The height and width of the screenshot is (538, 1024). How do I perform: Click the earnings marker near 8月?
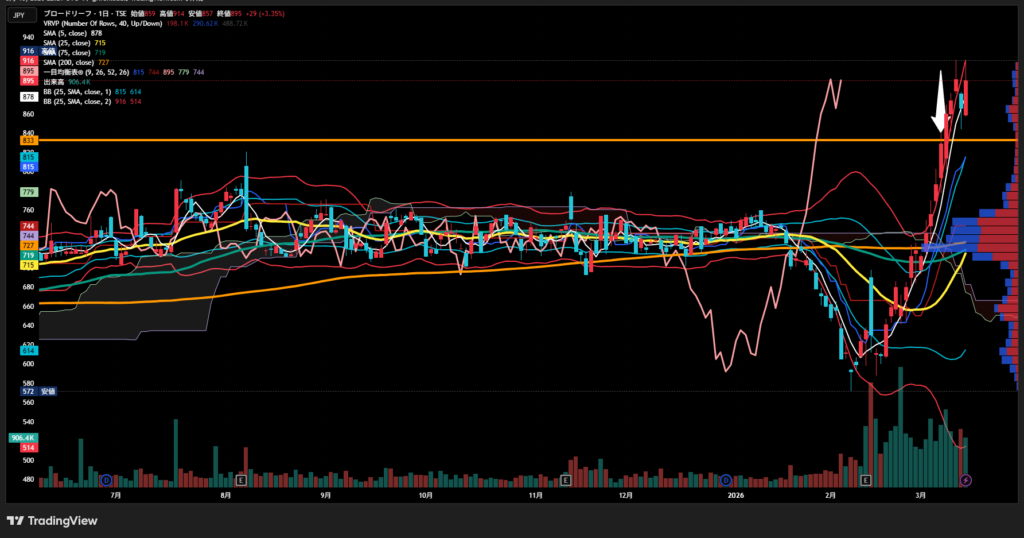238,481
